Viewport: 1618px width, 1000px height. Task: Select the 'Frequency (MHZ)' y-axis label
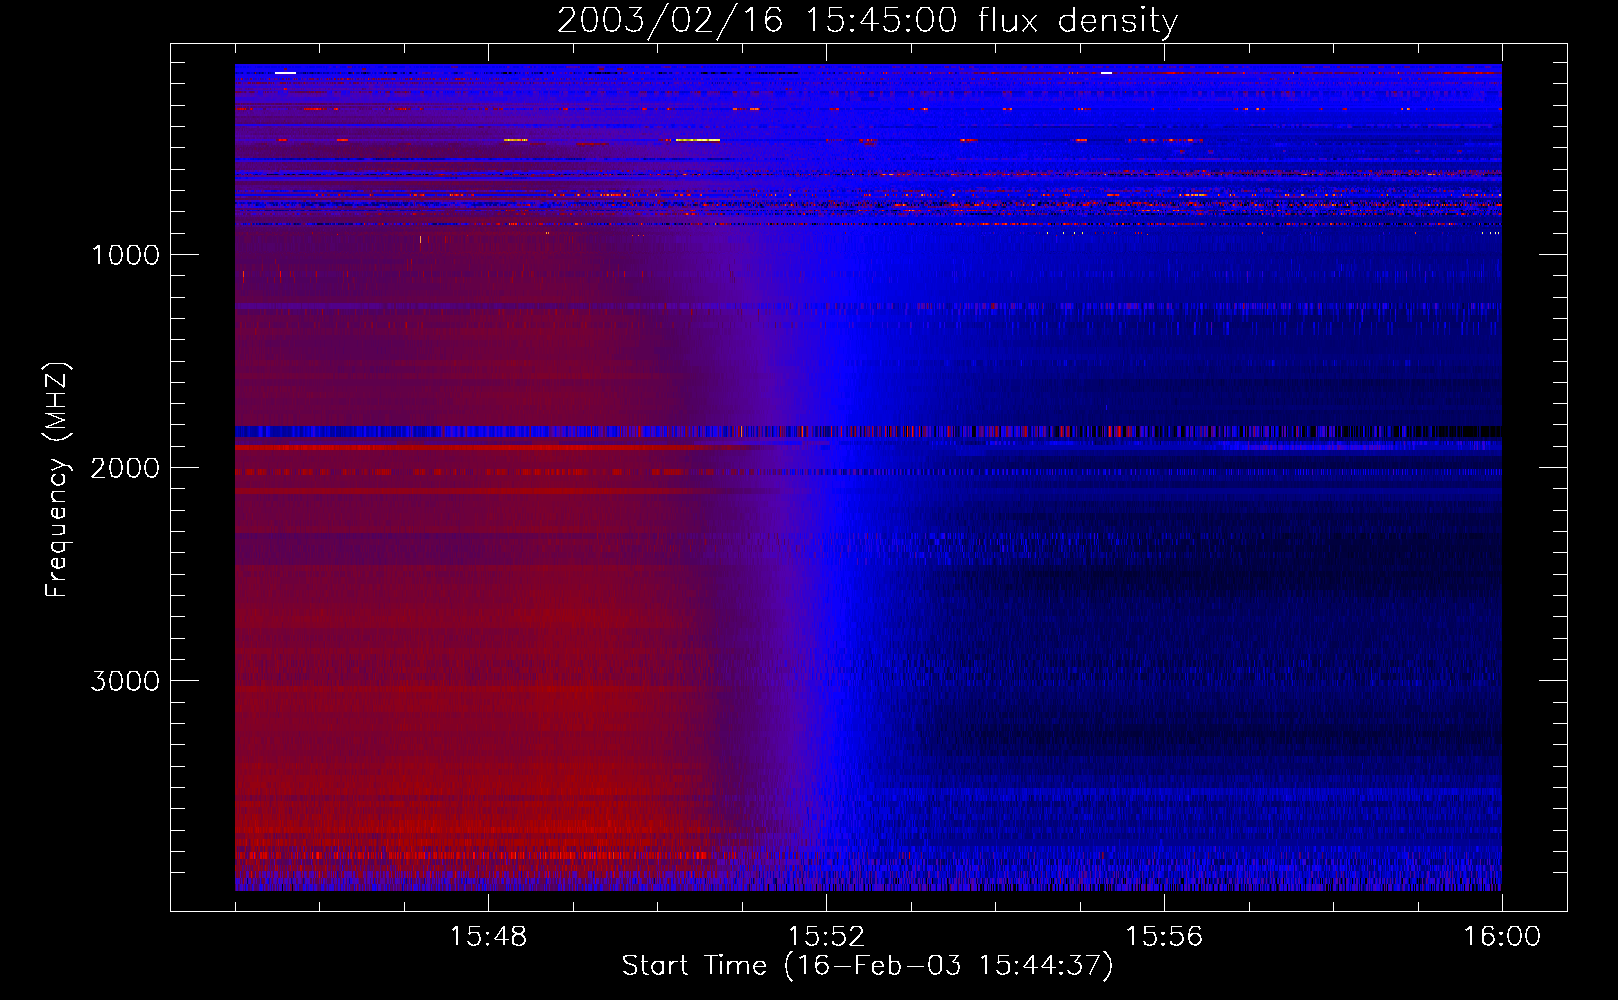pyautogui.click(x=57, y=480)
